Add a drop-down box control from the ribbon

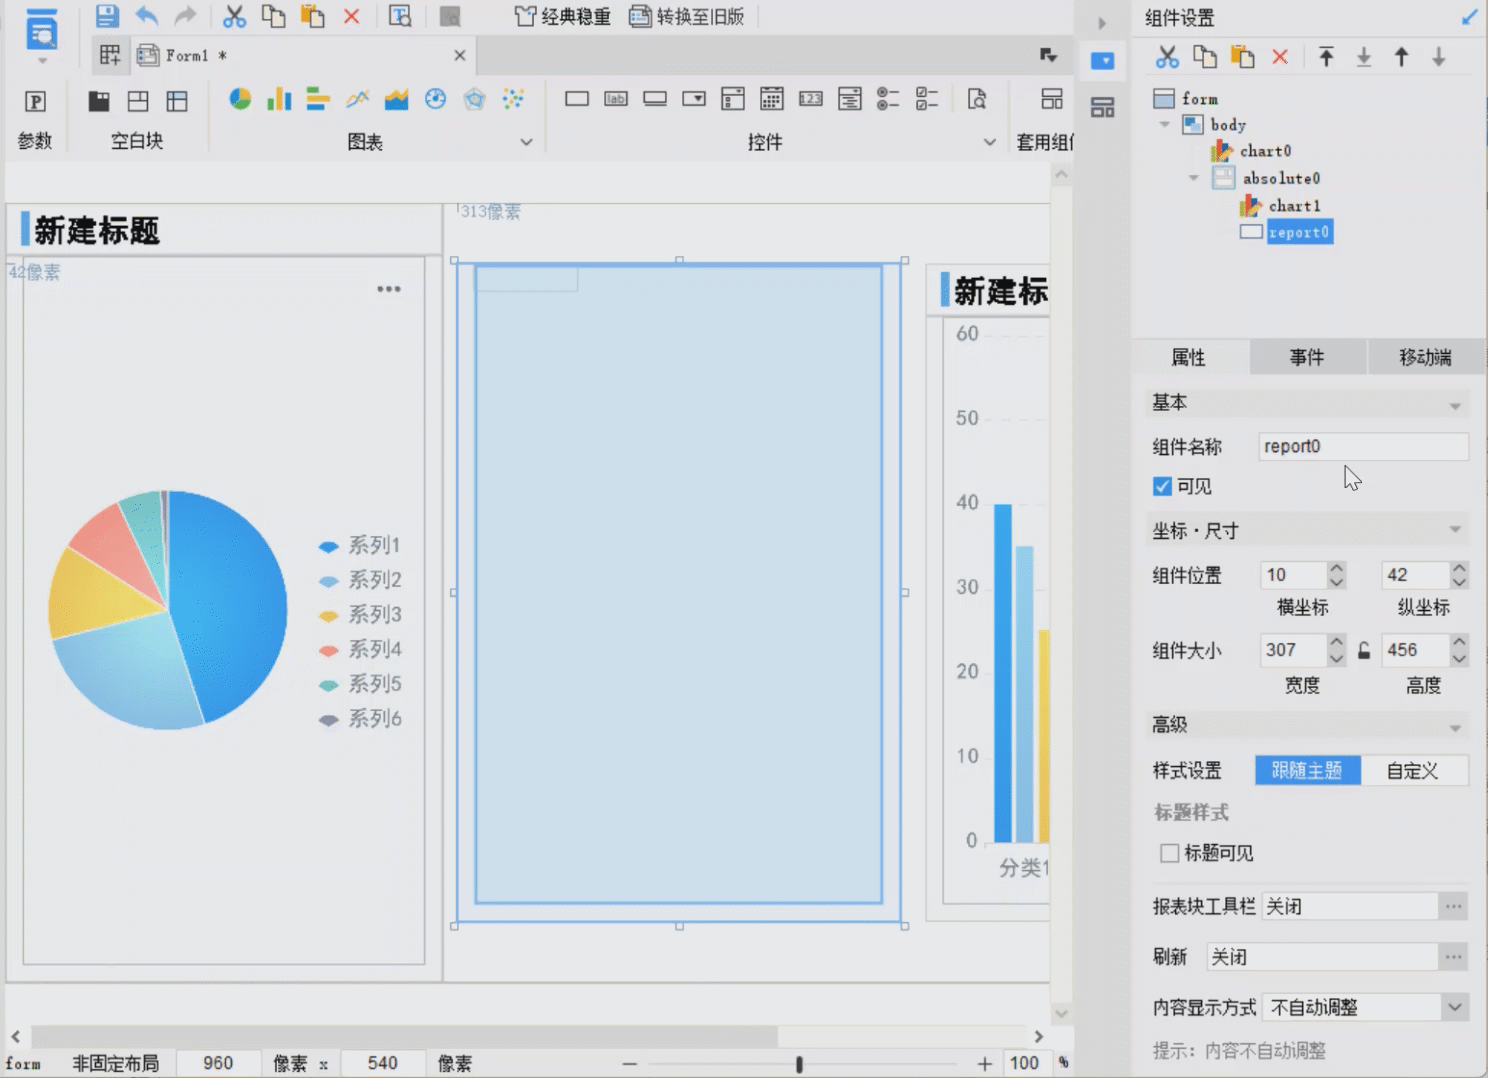pyautogui.click(x=694, y=99)
